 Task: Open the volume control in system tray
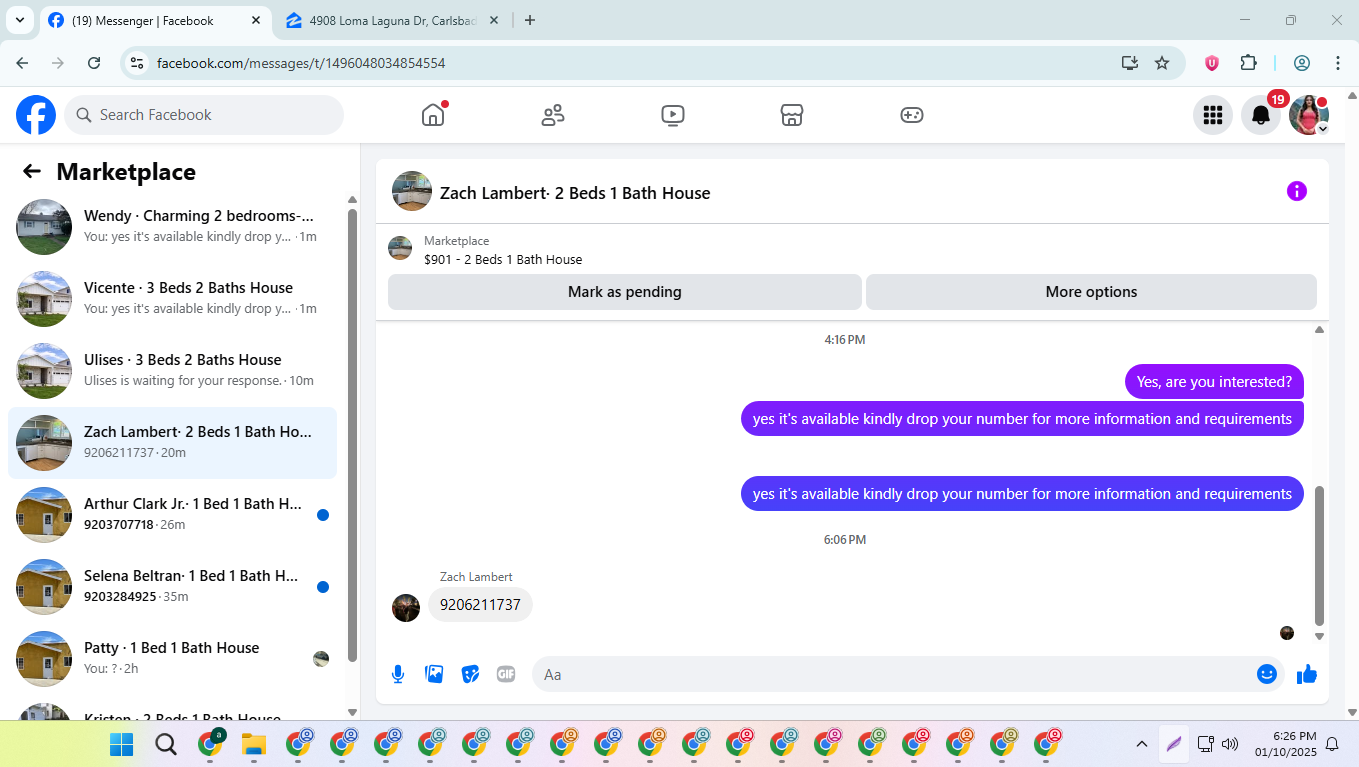coord(1230,744)
